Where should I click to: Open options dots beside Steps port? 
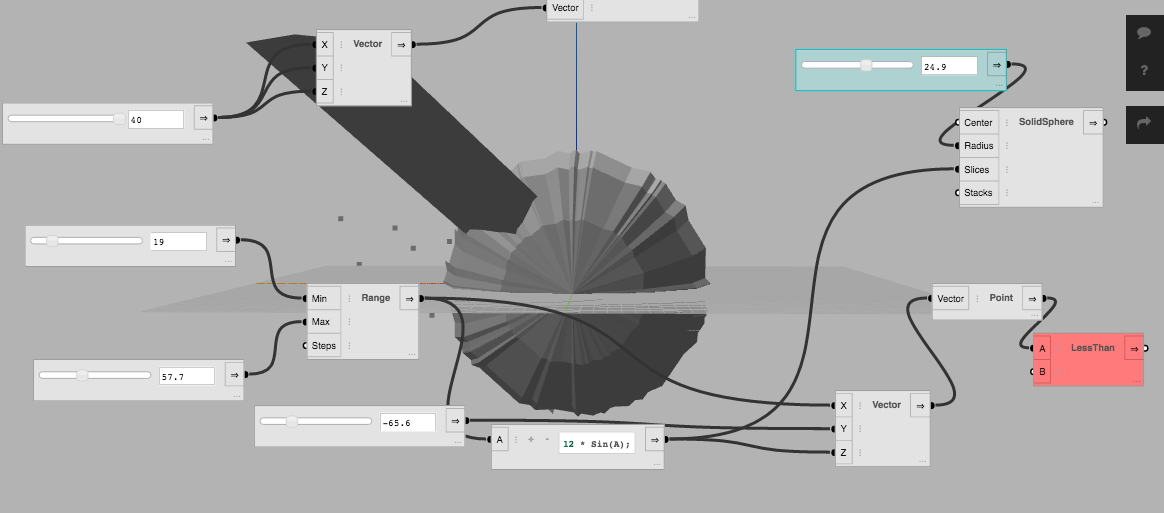350,345
